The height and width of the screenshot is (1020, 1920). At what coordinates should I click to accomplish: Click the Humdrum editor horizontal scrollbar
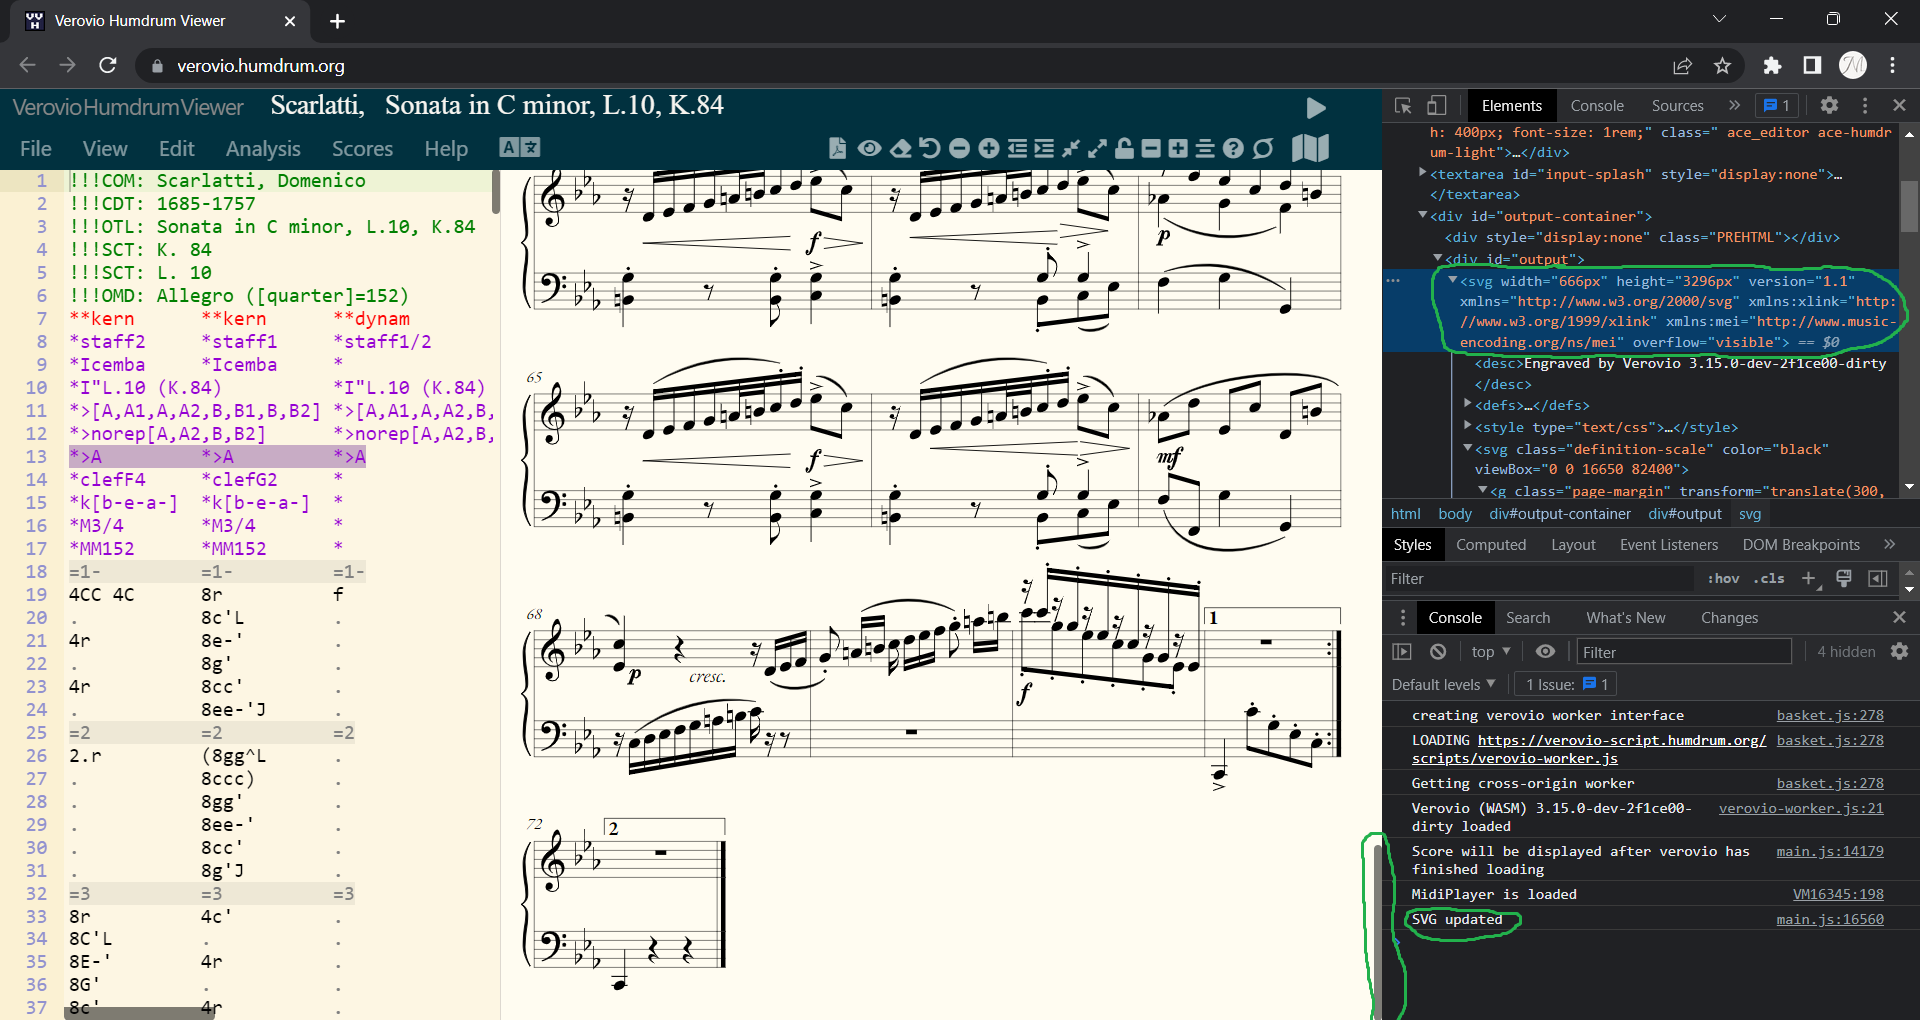[x=140, y=1013]
